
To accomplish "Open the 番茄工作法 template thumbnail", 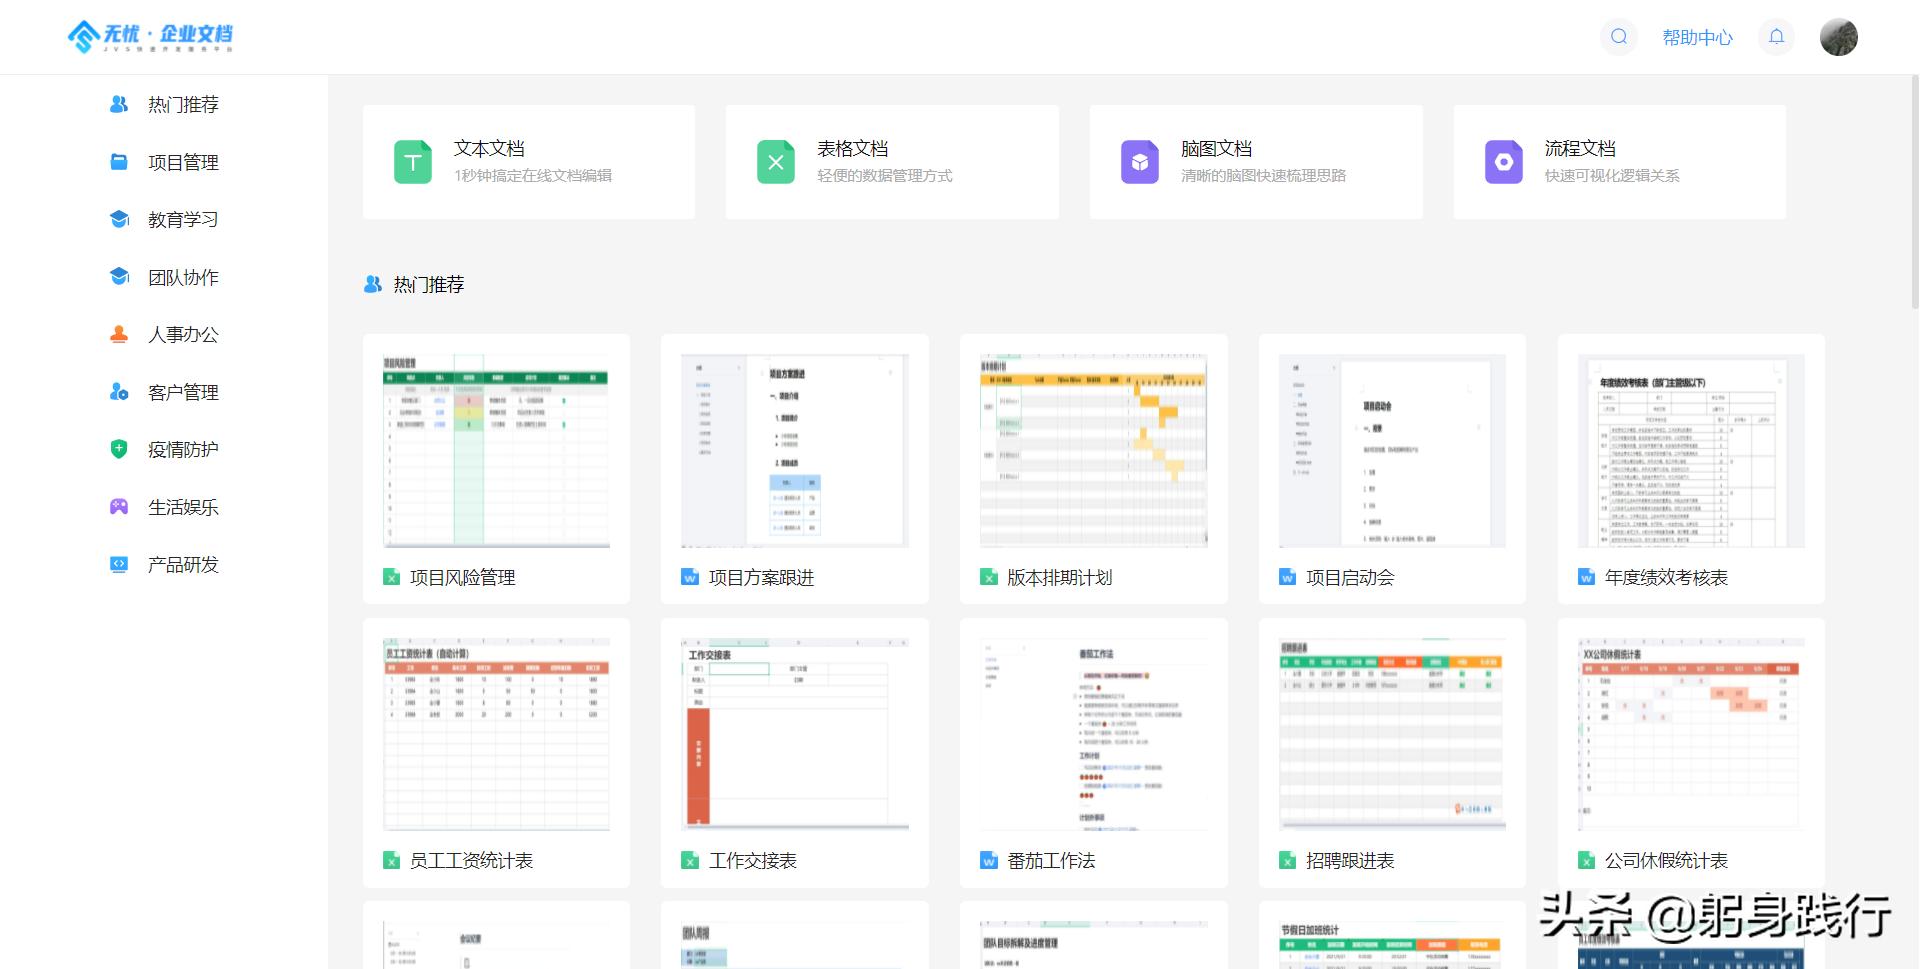I will pyautogui.click(x=1094, y=734).
